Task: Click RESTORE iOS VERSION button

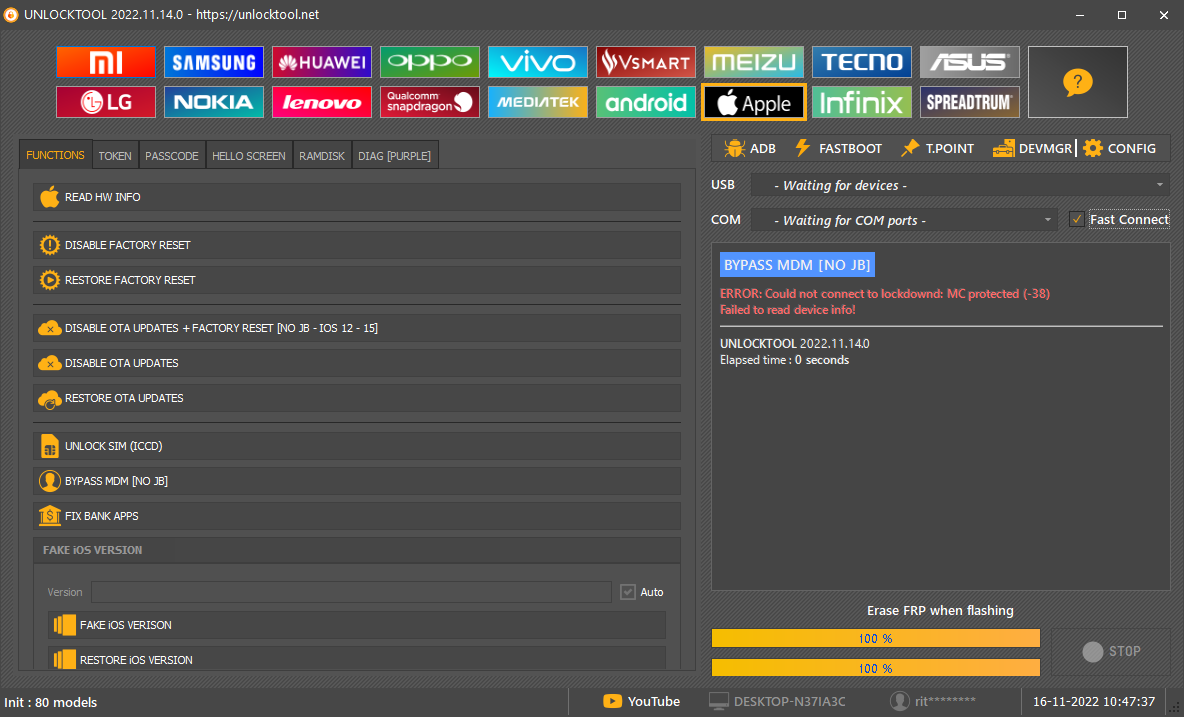Action: [x=356, y=660]
